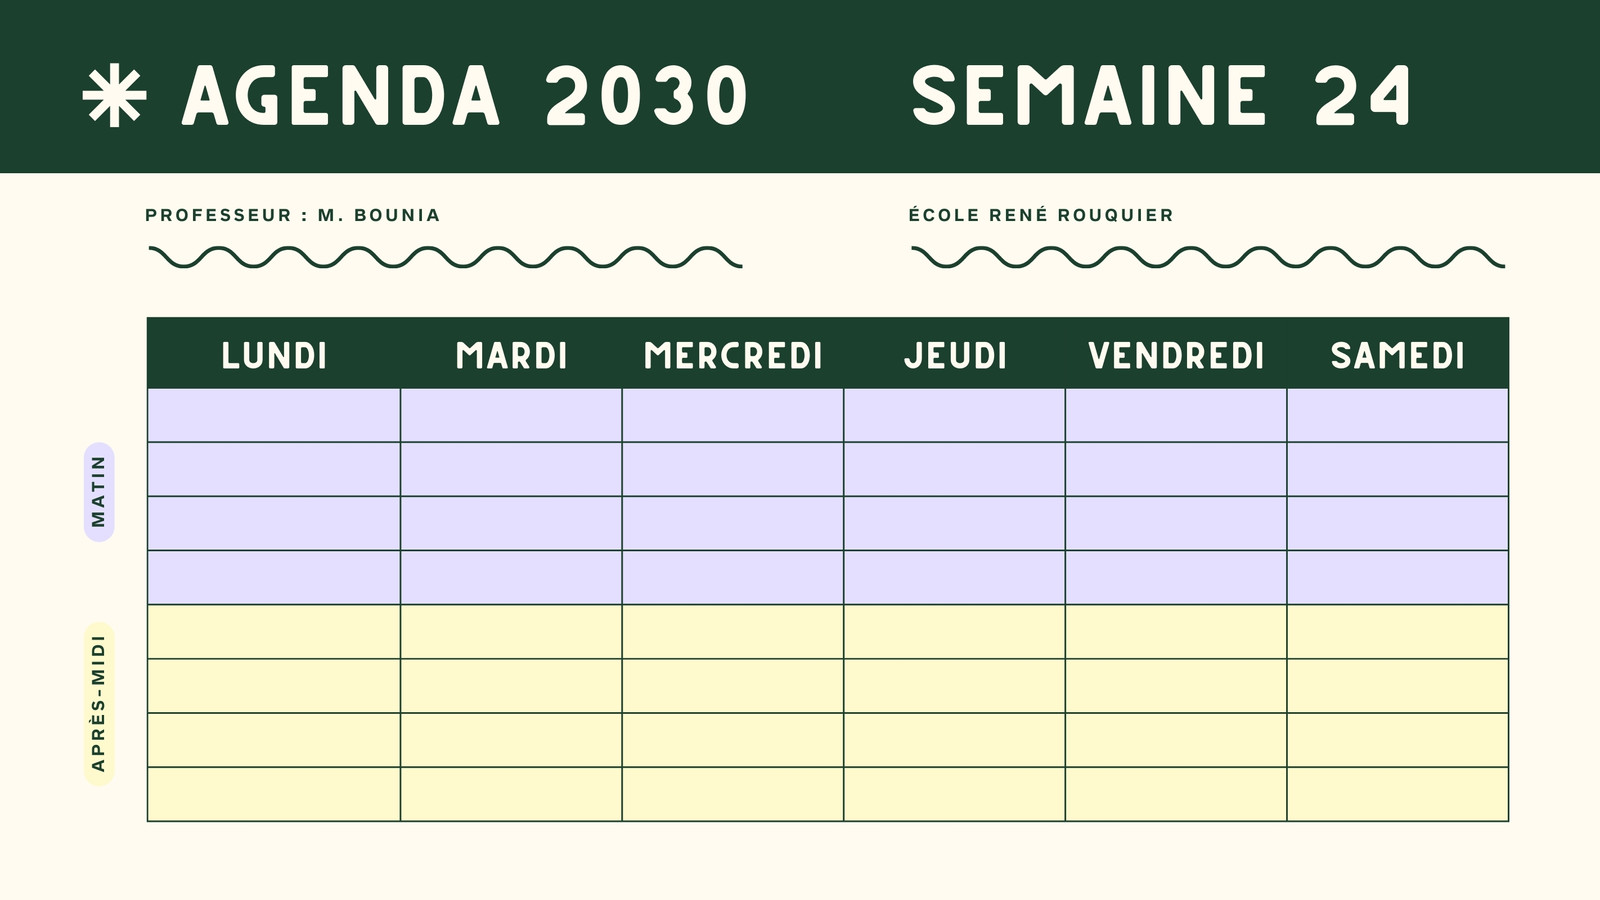Image resolution: width=1600 pixels, height=900 pixels.
Task: Click the LUNDI column header
Action: (274, 355)
